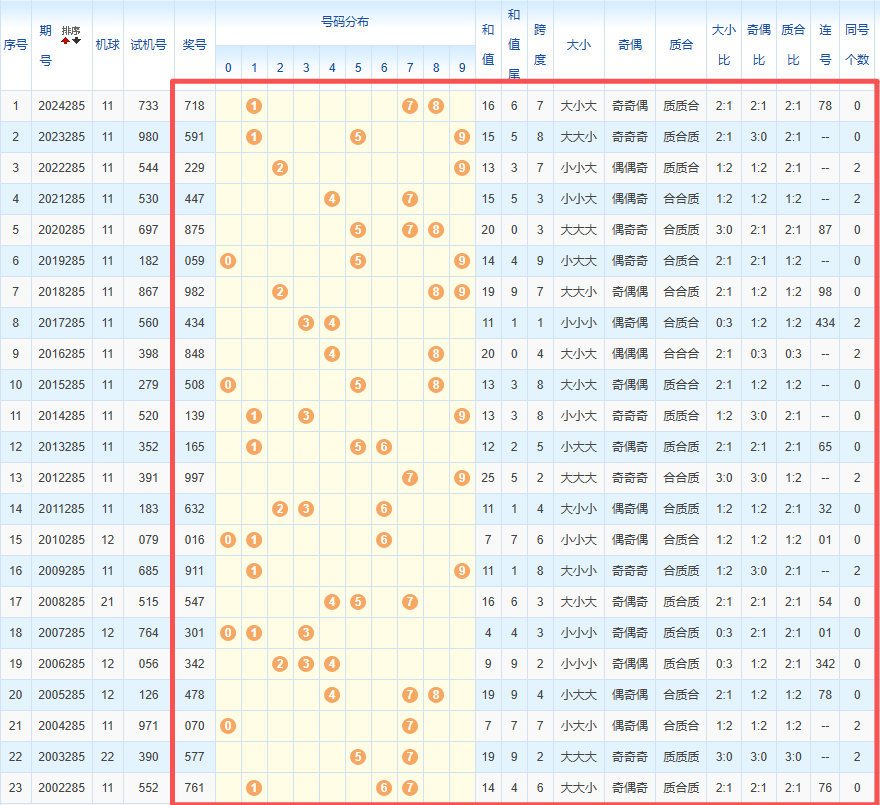Image resolution: width=880 pixels, height=805 pixels.
Task: Click consecutive number 434 in row 2017285
Action: coord(825,322)
